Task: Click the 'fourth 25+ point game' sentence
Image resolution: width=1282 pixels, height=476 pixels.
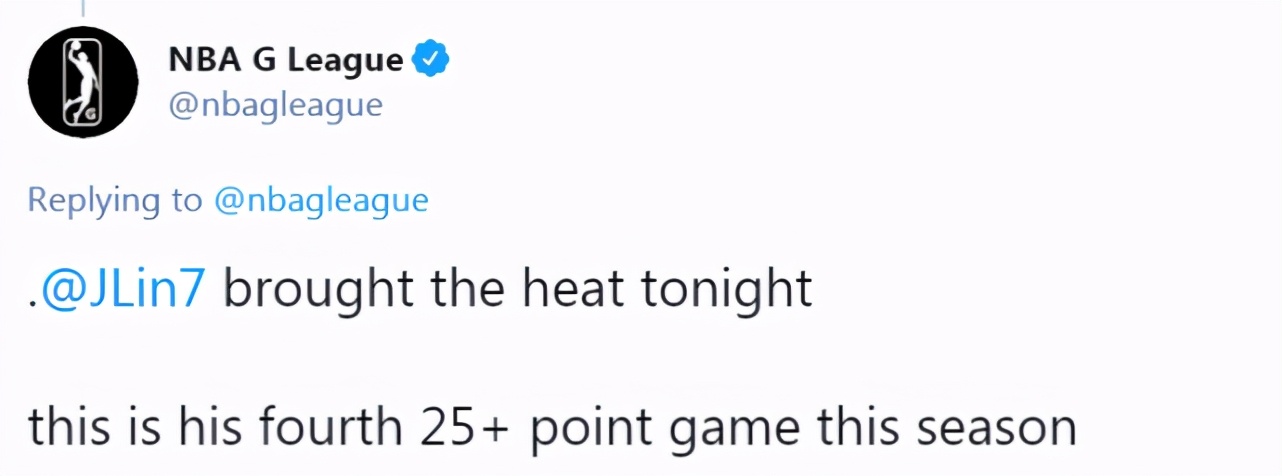Action: 552,428
